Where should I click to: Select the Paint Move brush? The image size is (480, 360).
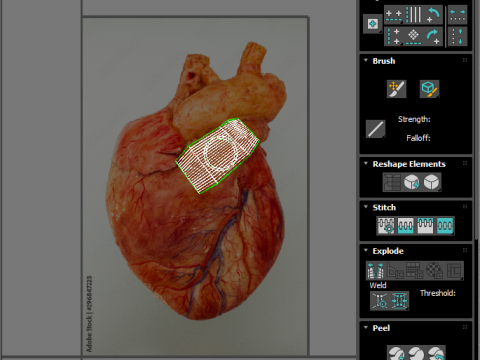(396, 89)
